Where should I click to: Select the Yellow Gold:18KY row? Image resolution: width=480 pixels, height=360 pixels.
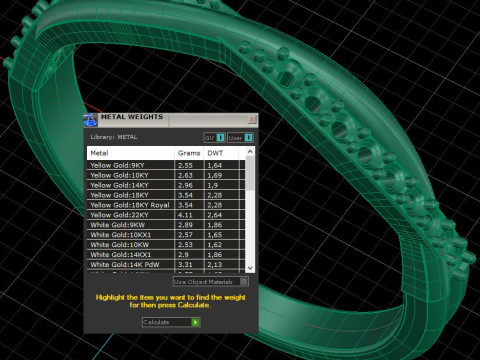(x=166, y=195)
